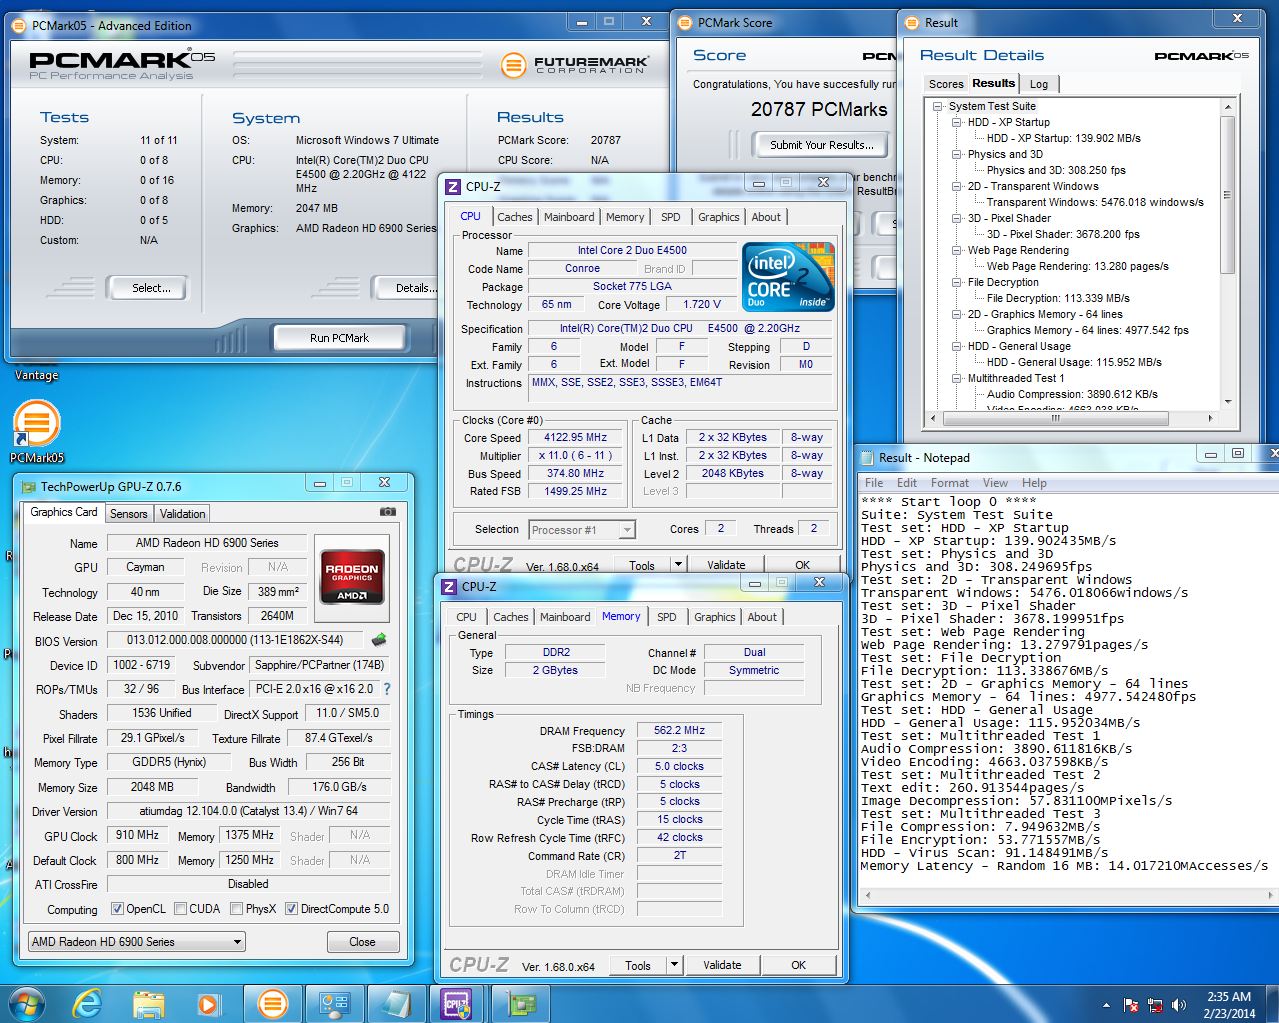Screen dimensions: 1279x1023
Task: Open Notepad taskbar button
Action: click(395, 1003)
